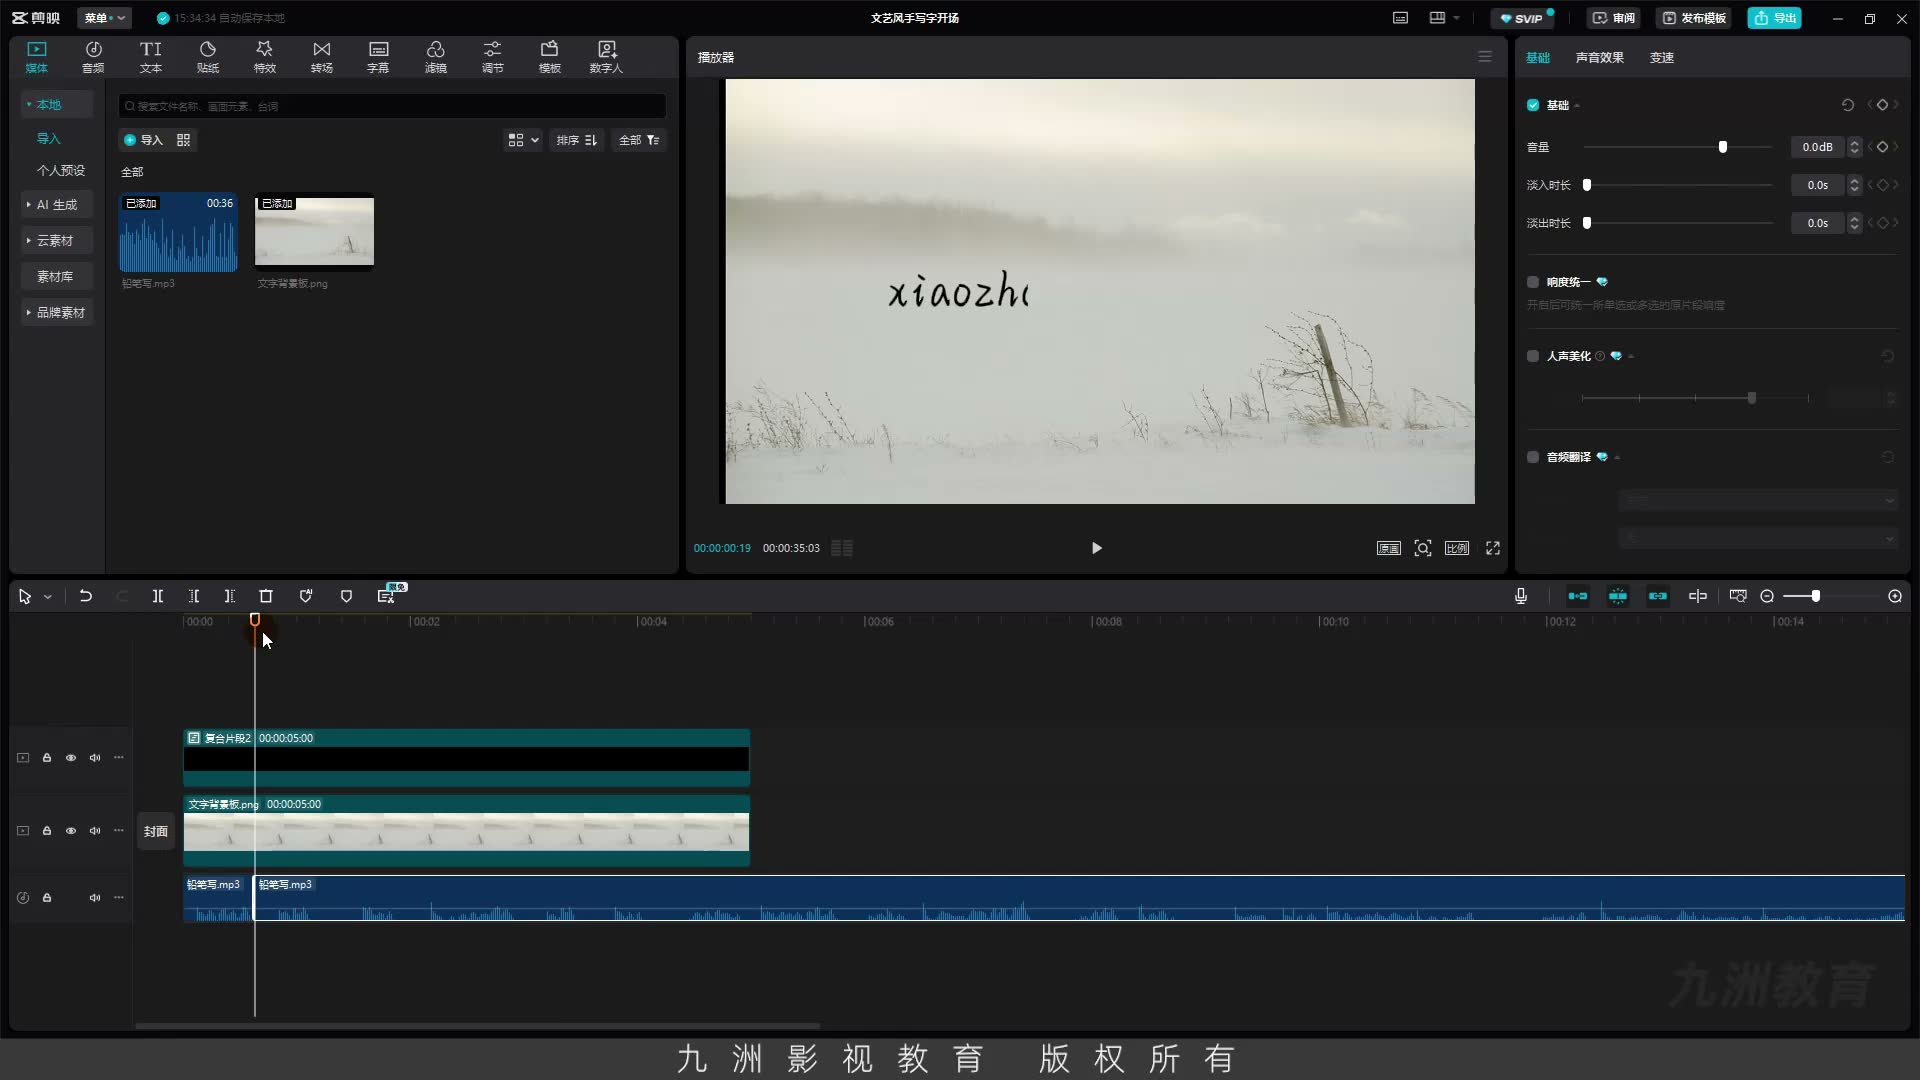Expand the AI 生成 sidebar item
This screenshot has height=1080, width=1920.
pyautogui.click(x=57, y=204)
